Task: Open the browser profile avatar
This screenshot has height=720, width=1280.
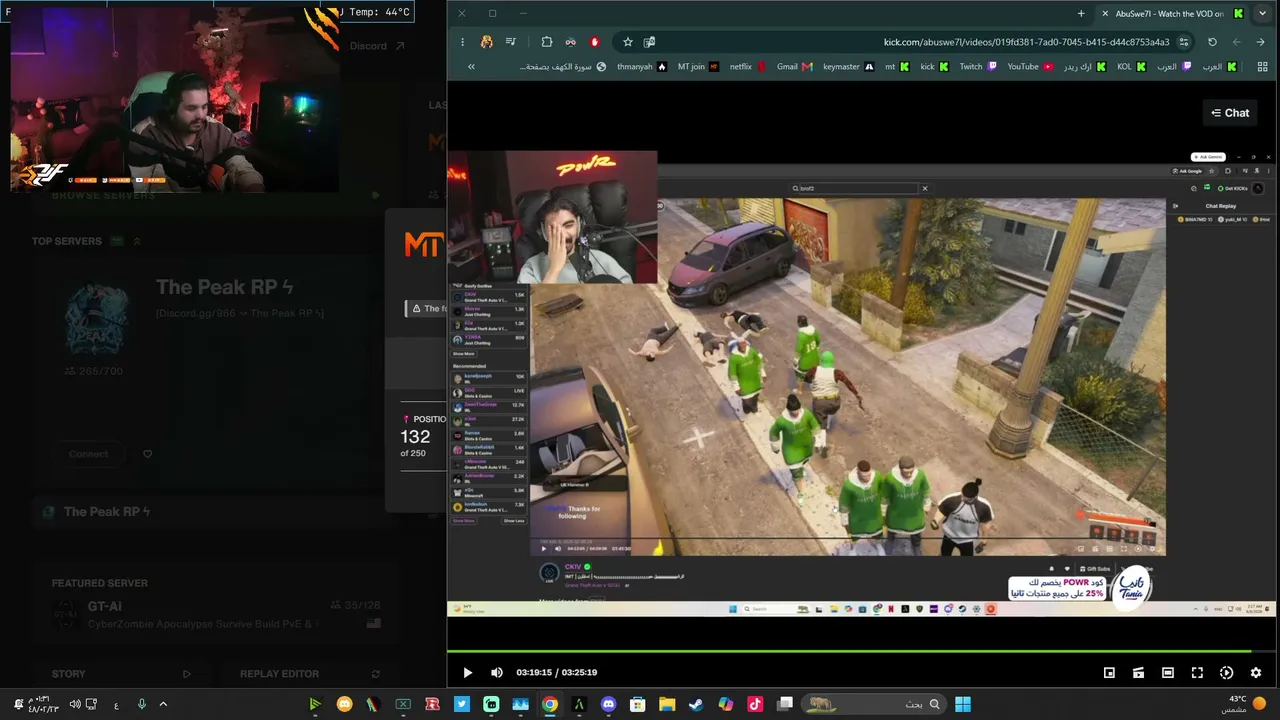Action: pos(487,42)
